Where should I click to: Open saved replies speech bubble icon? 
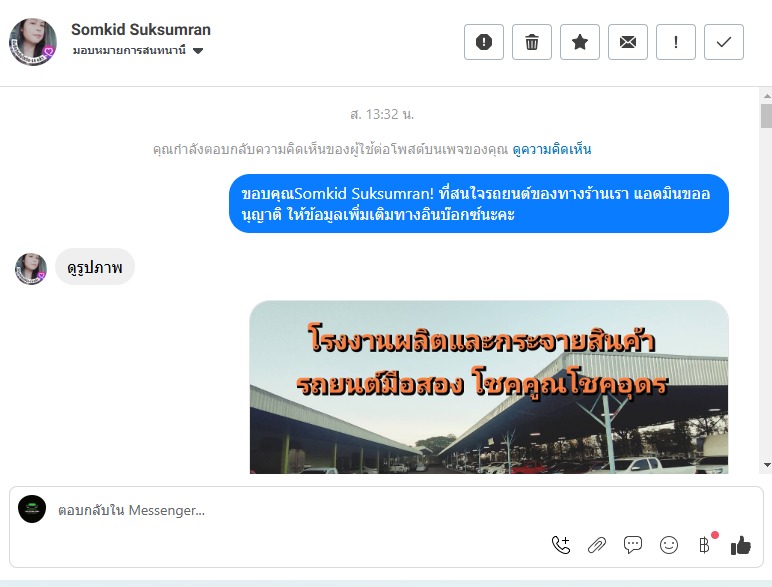633,545
